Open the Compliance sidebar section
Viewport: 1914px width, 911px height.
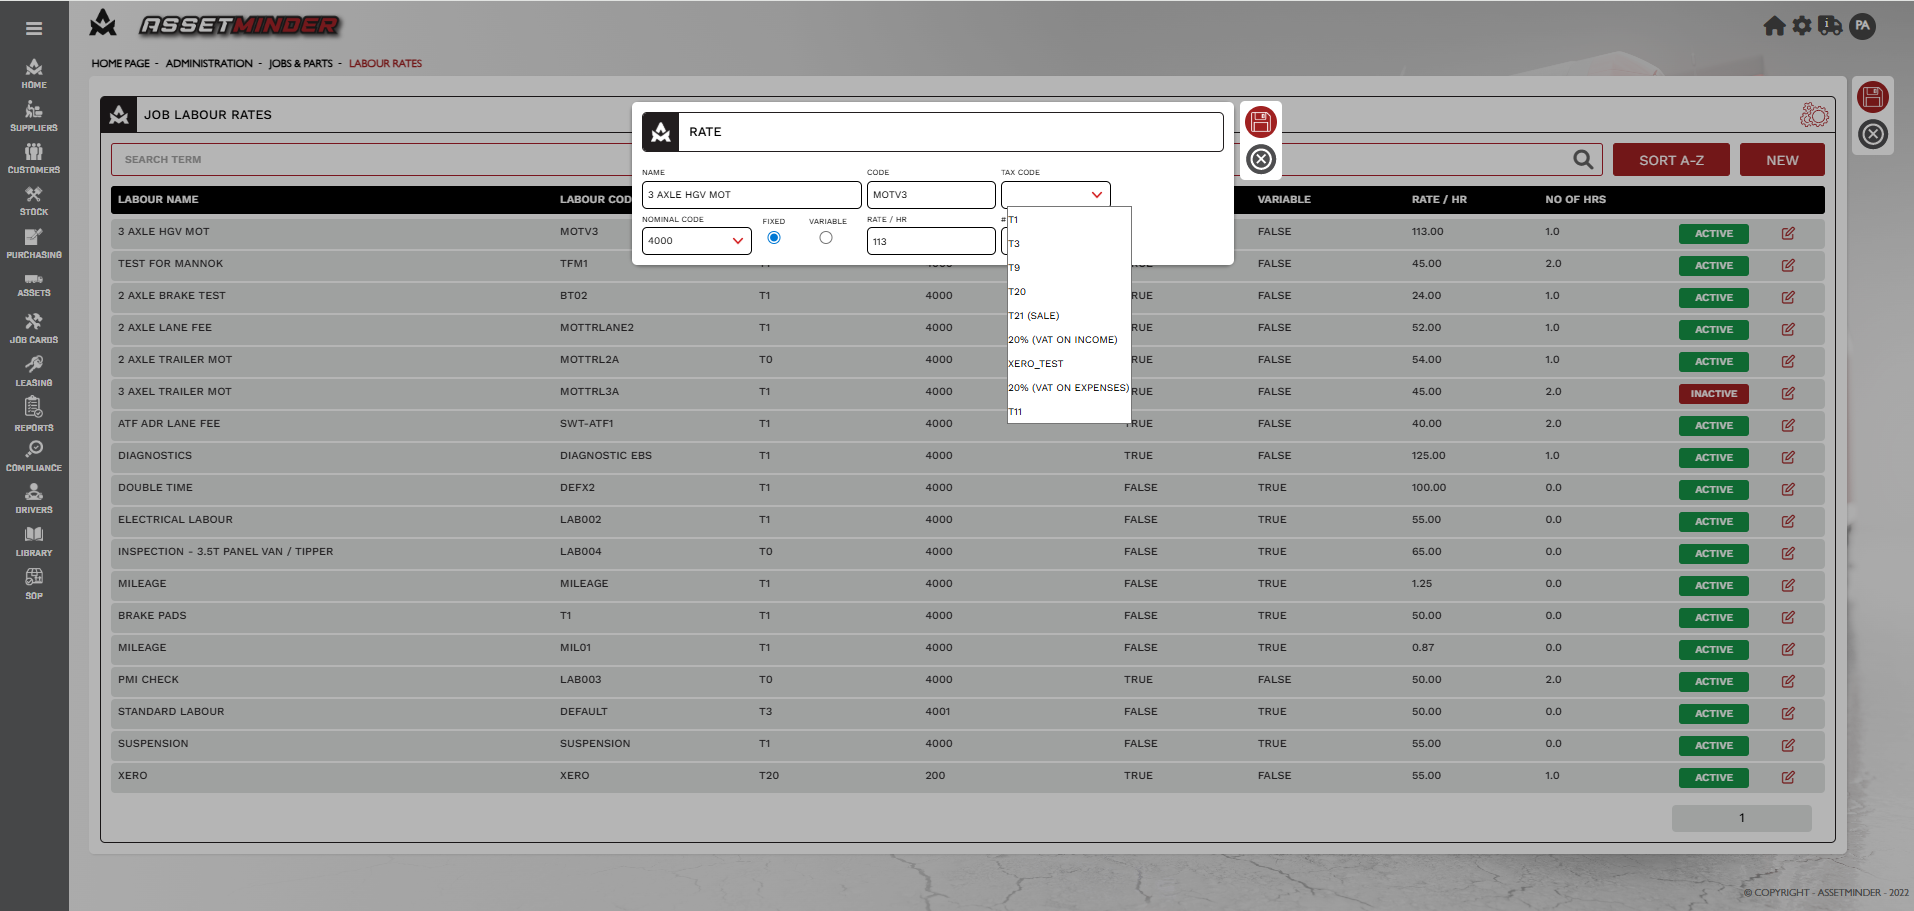[34, 456]
